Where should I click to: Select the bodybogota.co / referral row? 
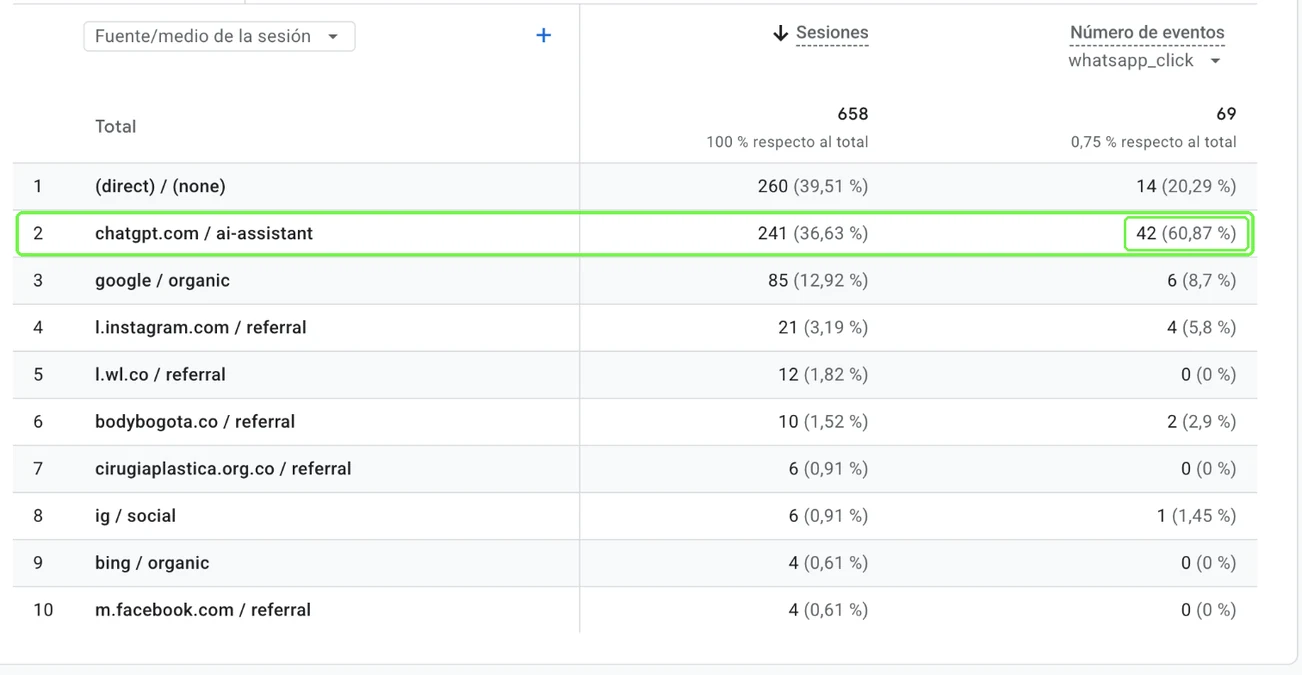pos(635,421)
